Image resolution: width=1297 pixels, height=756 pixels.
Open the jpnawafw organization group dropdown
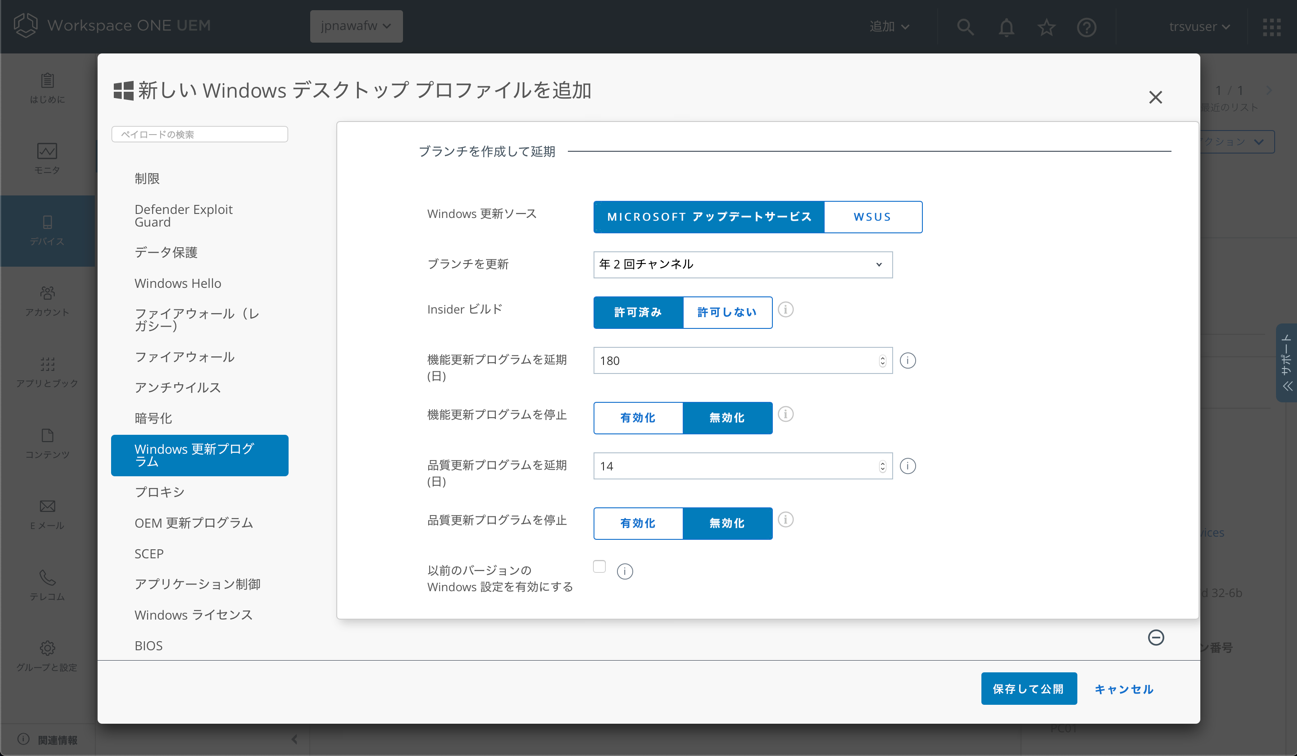coord(357,26)
